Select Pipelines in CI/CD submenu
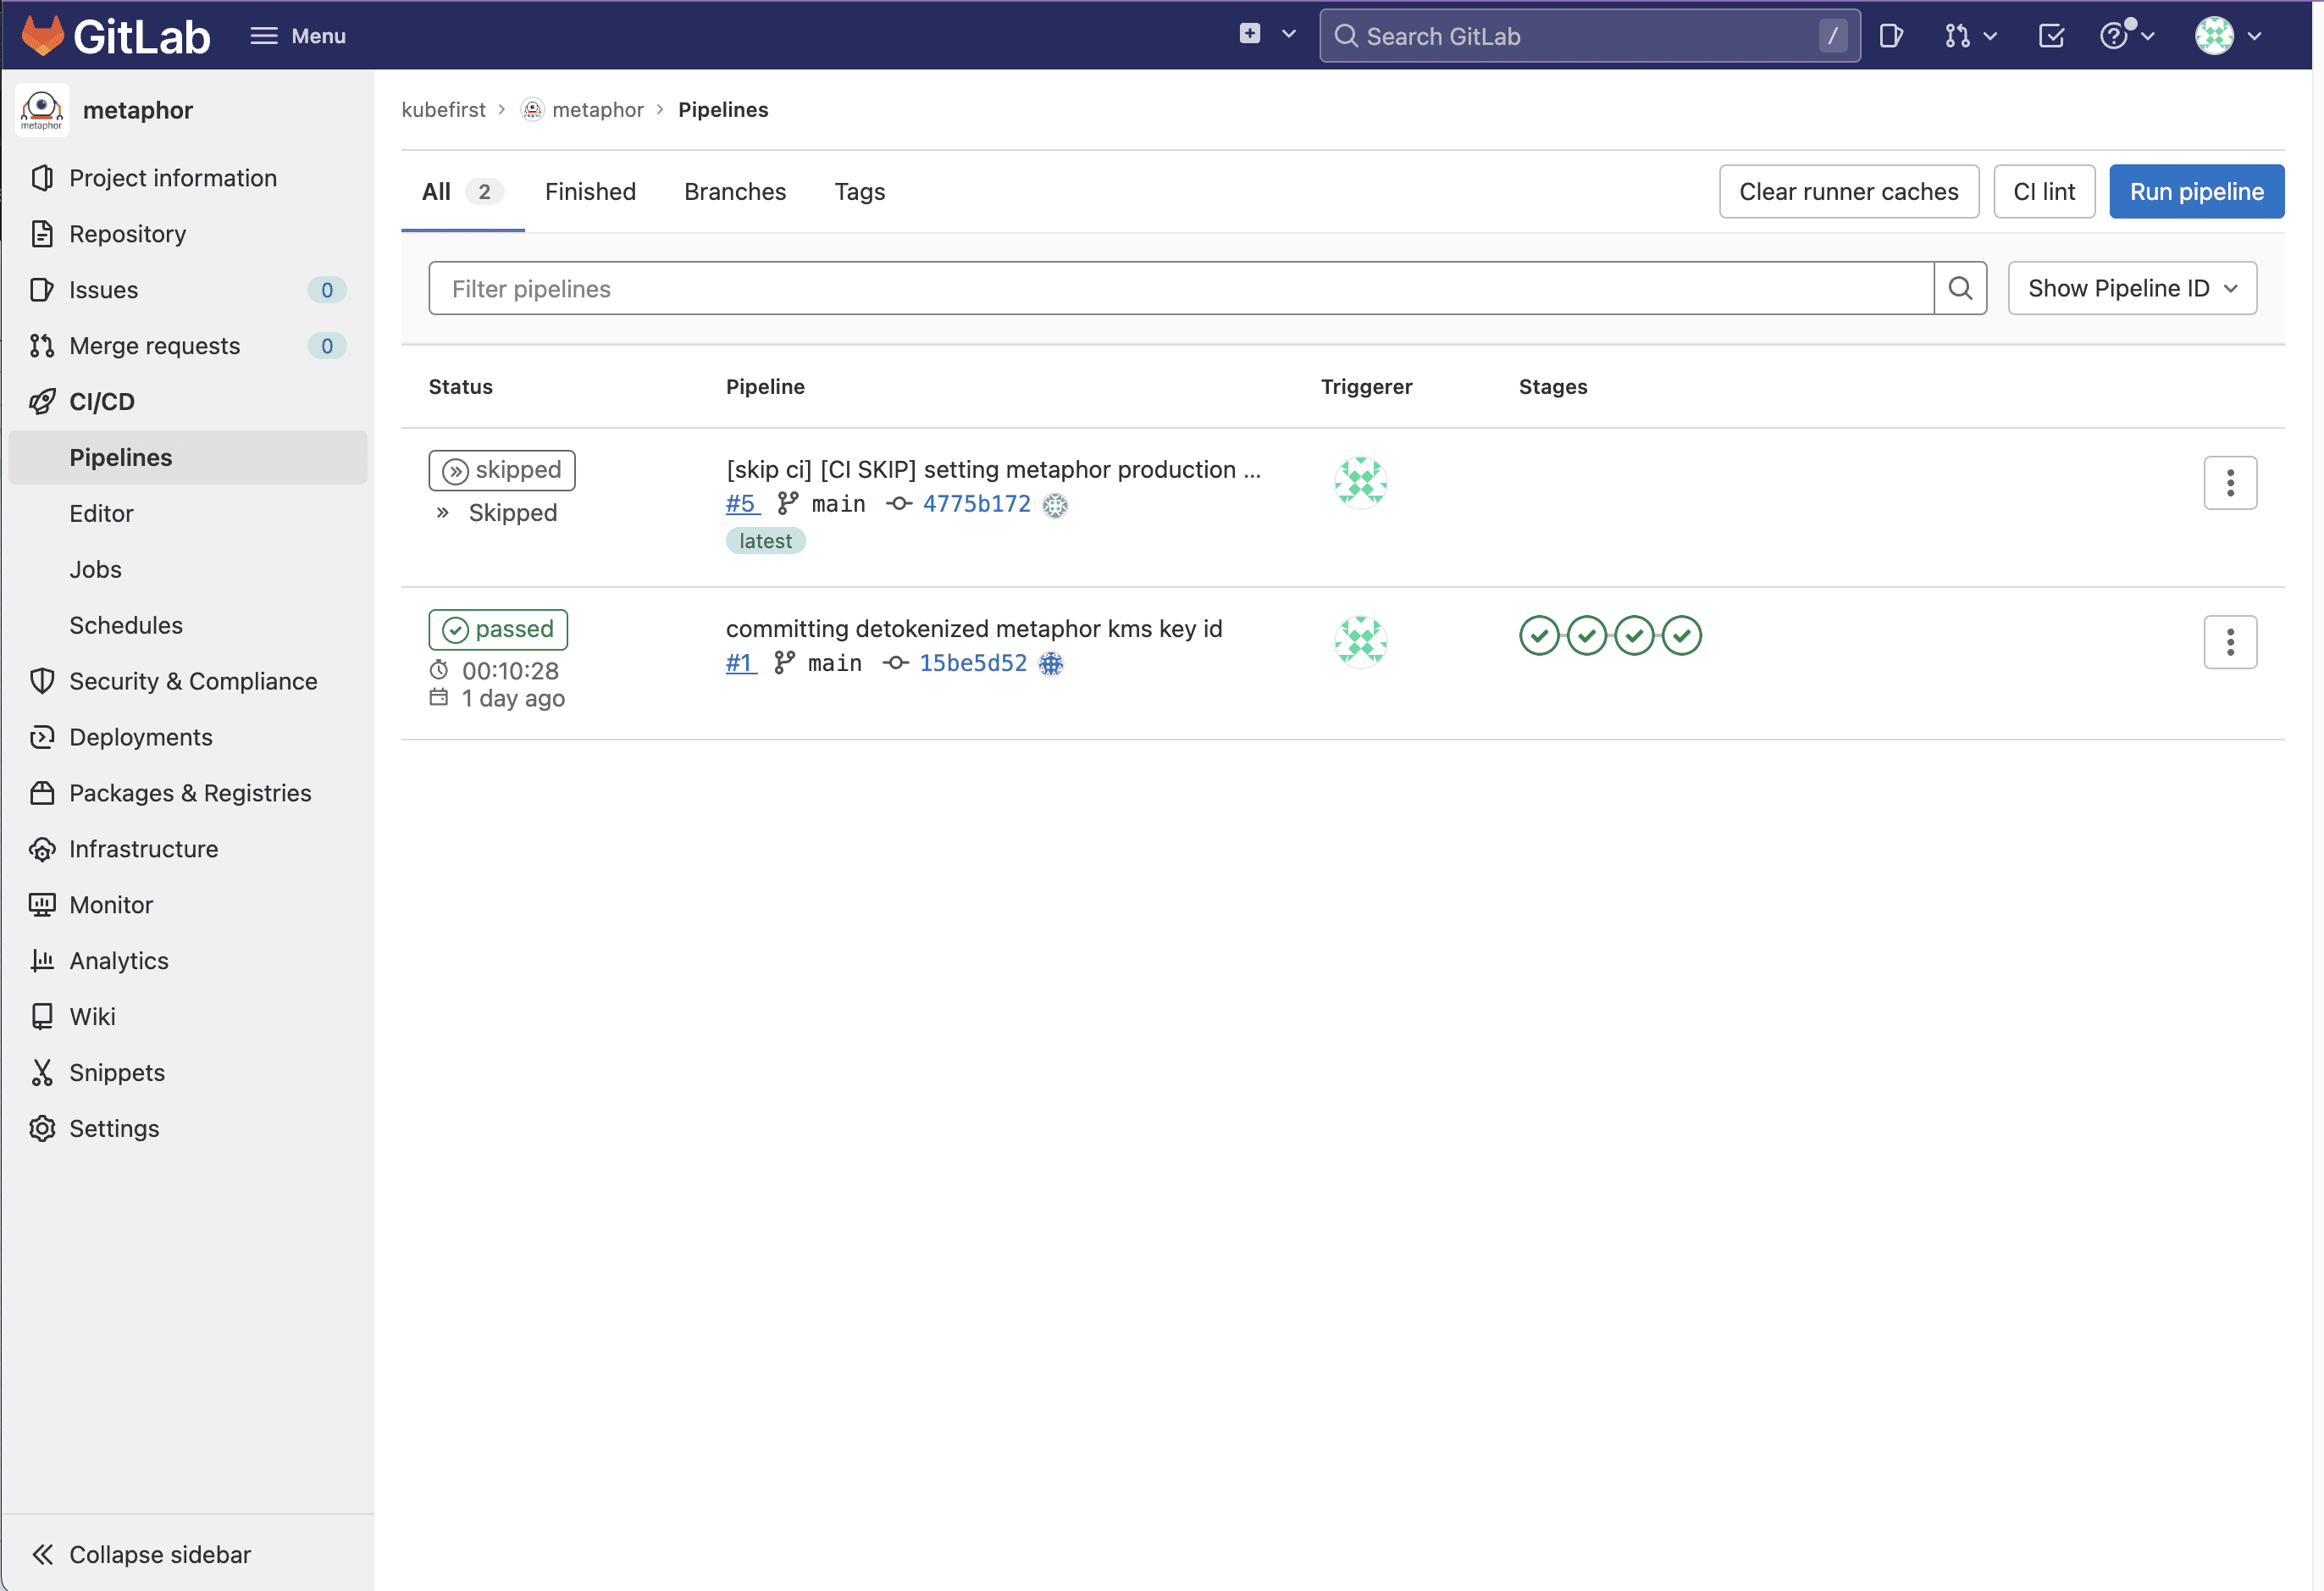2324x1591 pixels. click(187, 457)
